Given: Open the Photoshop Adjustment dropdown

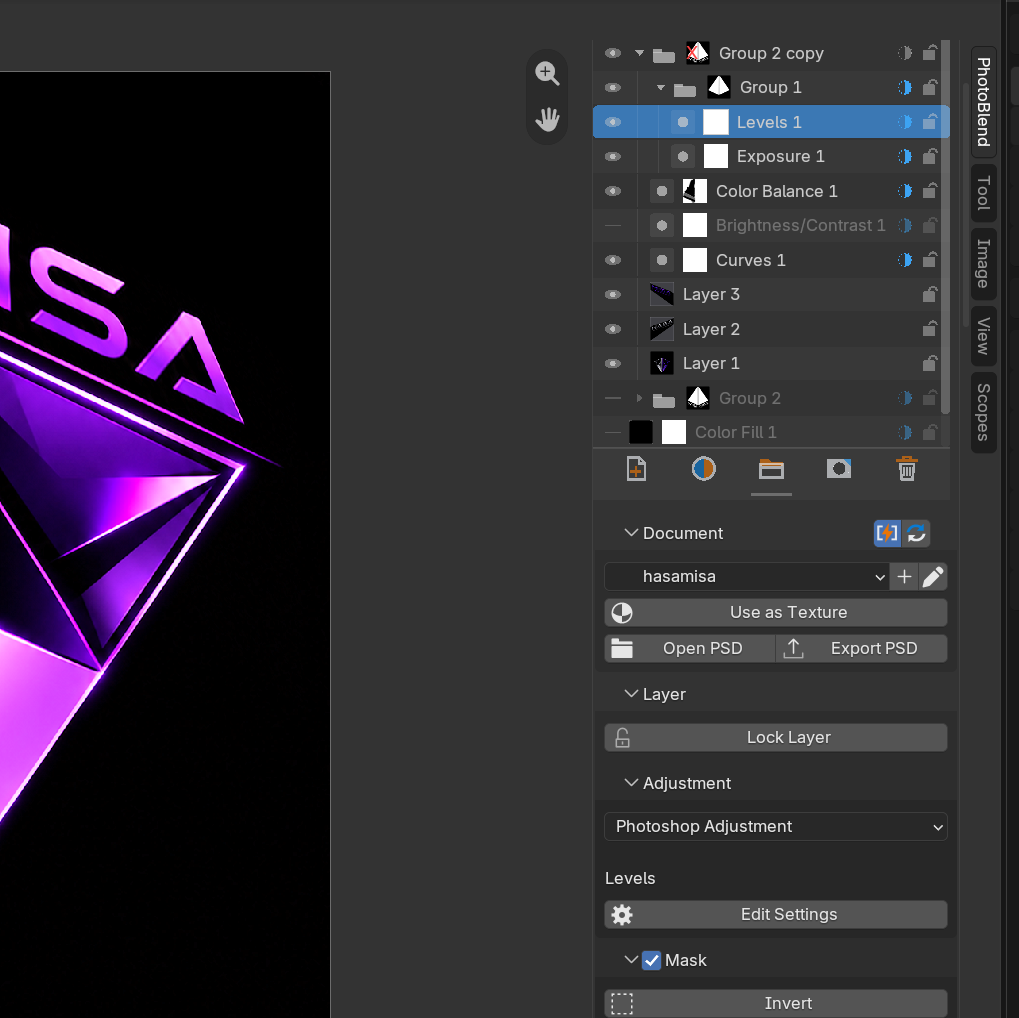Looking at the screenshot, I should 776,826.
